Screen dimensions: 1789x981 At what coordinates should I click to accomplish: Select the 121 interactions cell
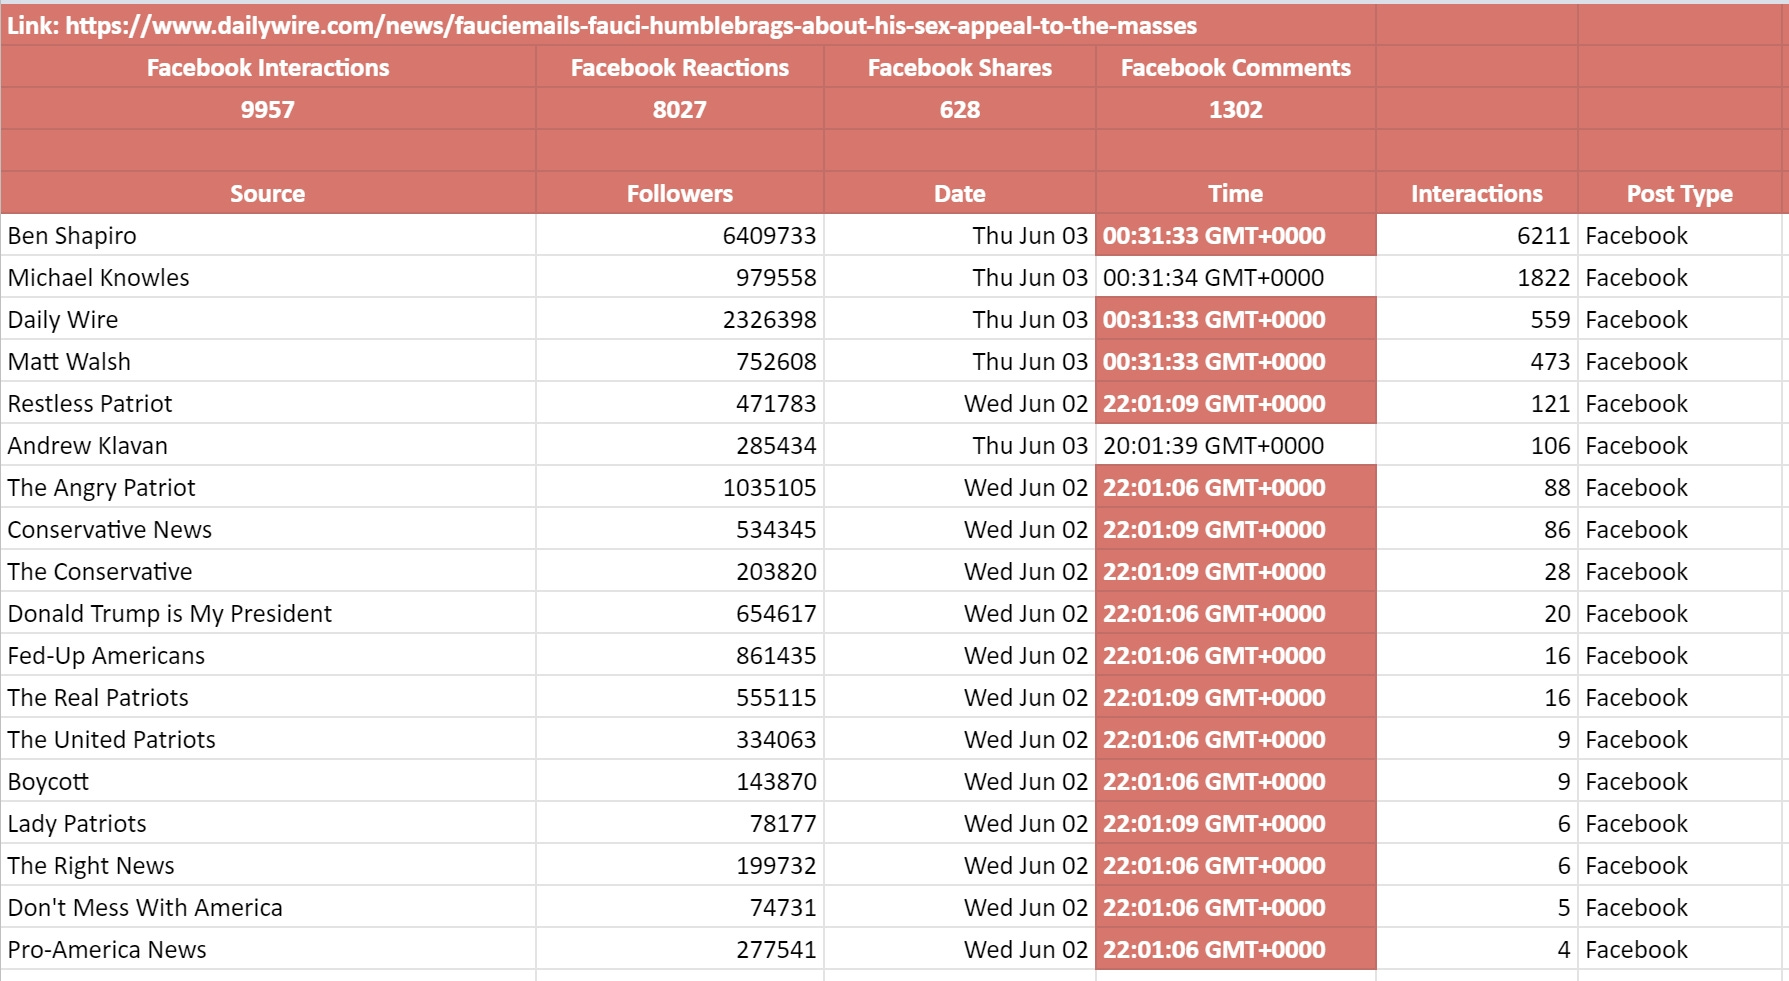1477,403
